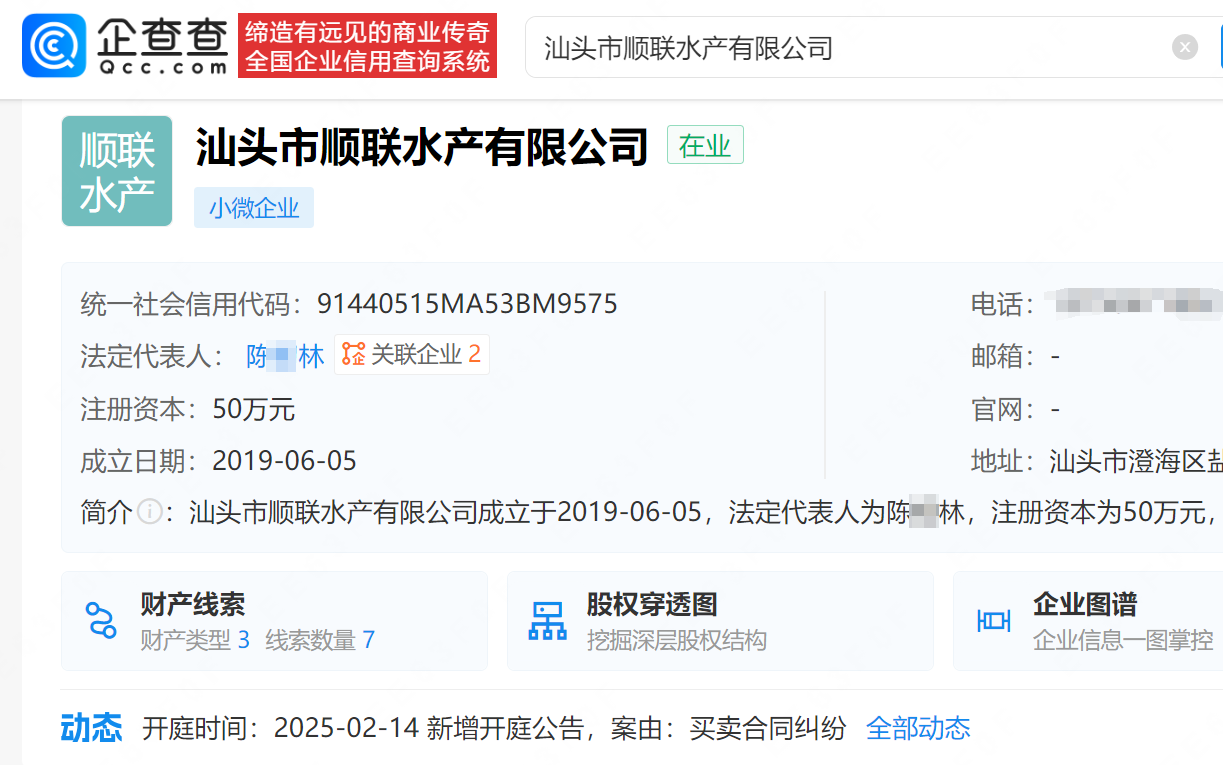Screen dimensions: 1223x765
Task: Click the 关联企业 network icon
Action: 354,354
